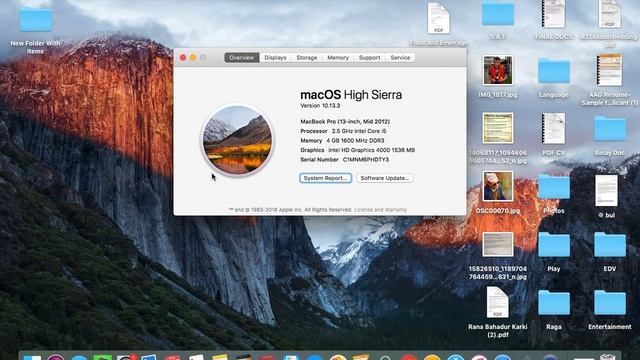Select the bul document icon
Screen dimensions: 640x360
606,191
